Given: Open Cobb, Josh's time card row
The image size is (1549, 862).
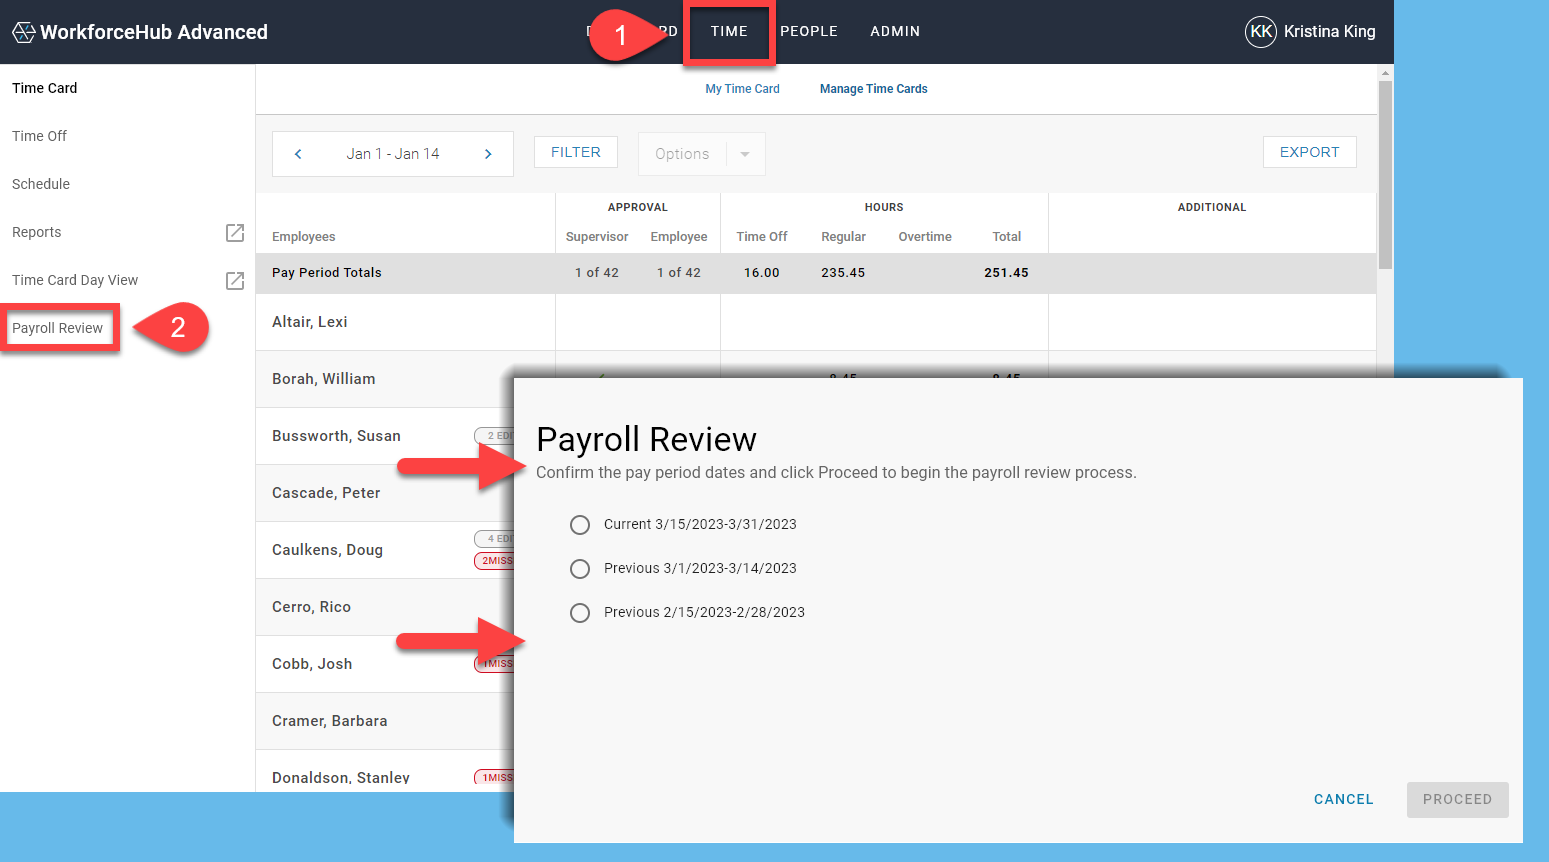Looking at the screenshot, I should [312, 663].
